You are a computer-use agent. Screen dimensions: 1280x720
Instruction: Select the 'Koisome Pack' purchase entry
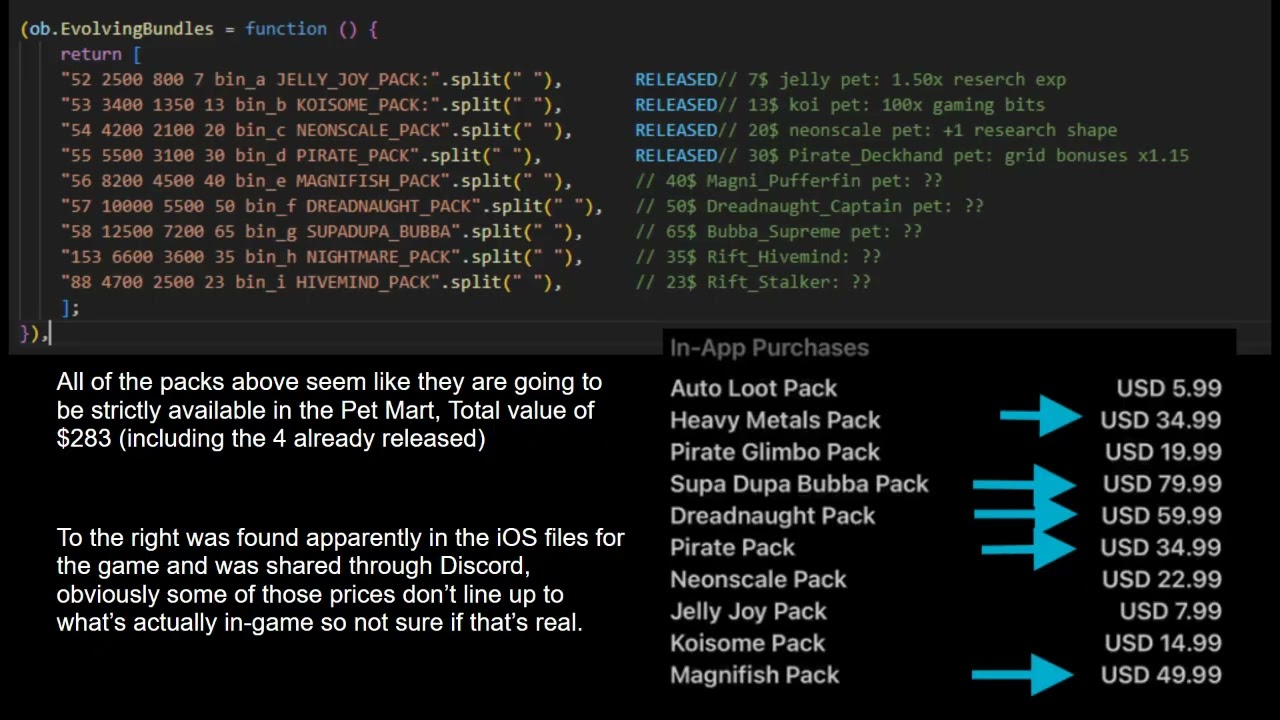(748, 643)
